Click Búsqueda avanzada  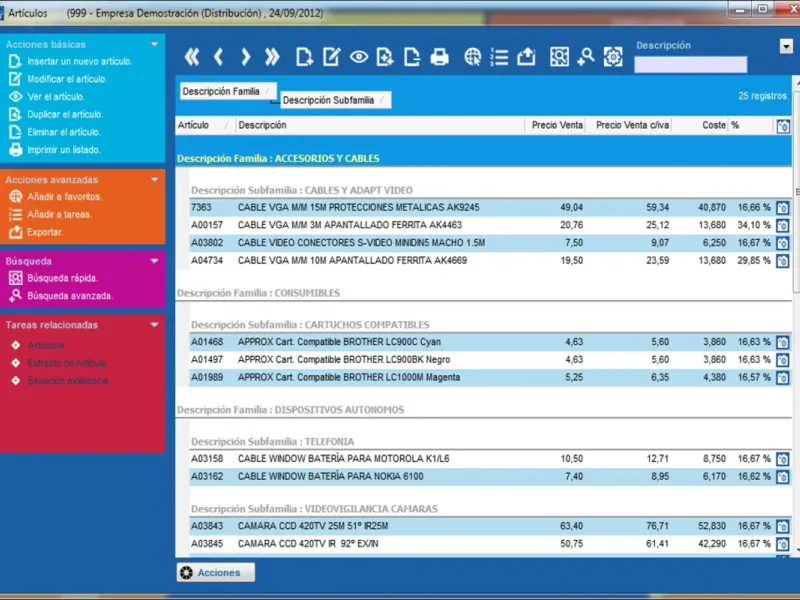(70, 296)
